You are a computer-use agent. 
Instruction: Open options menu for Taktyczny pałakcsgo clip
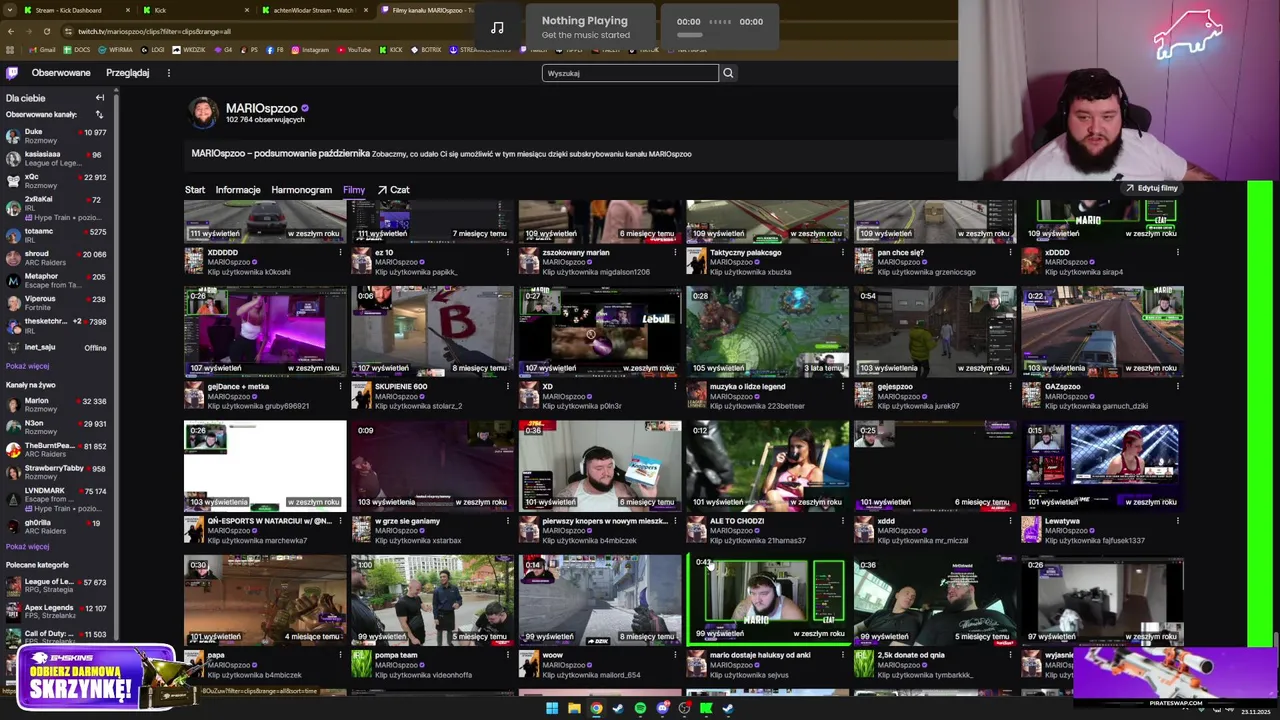[843, 253]
